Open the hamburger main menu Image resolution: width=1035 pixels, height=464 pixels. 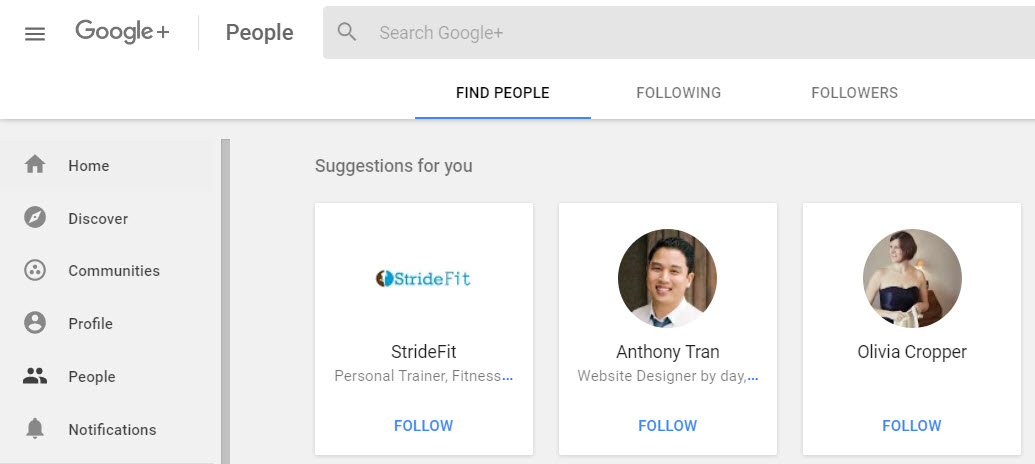point(35,34)
